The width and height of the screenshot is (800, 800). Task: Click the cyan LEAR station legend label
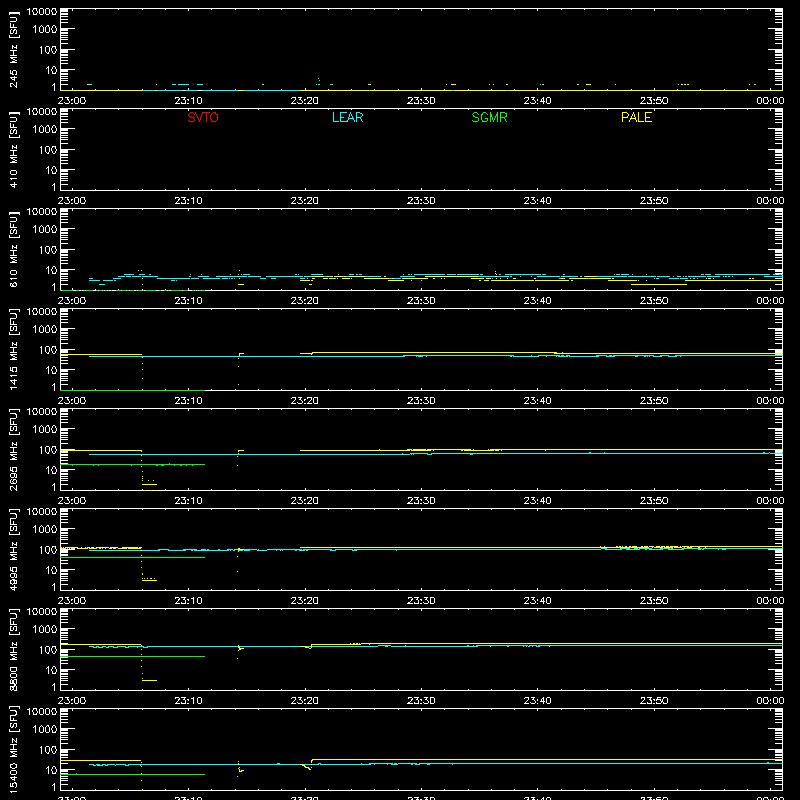point(347,117)
